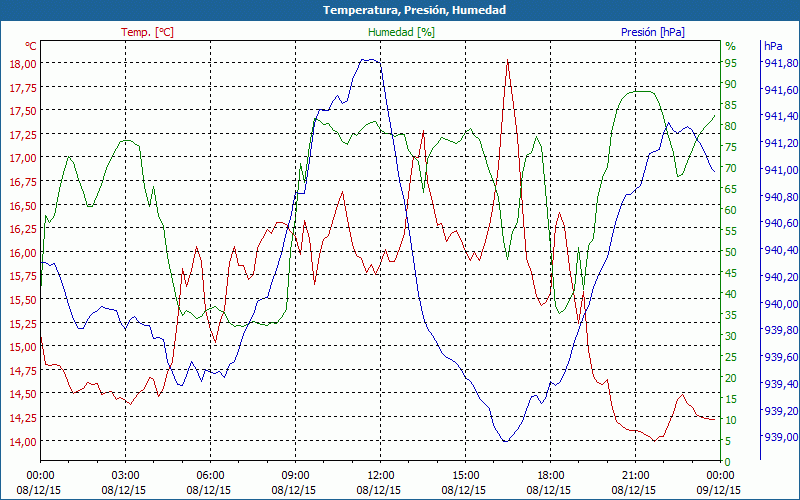Click the 95 humidity axis value
Screen dimensions: 800x500
pos(731,63)
